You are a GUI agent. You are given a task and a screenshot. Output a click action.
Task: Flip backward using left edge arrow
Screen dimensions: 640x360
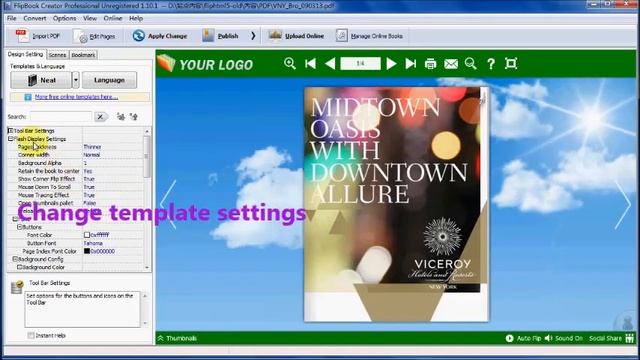point(168,204)
